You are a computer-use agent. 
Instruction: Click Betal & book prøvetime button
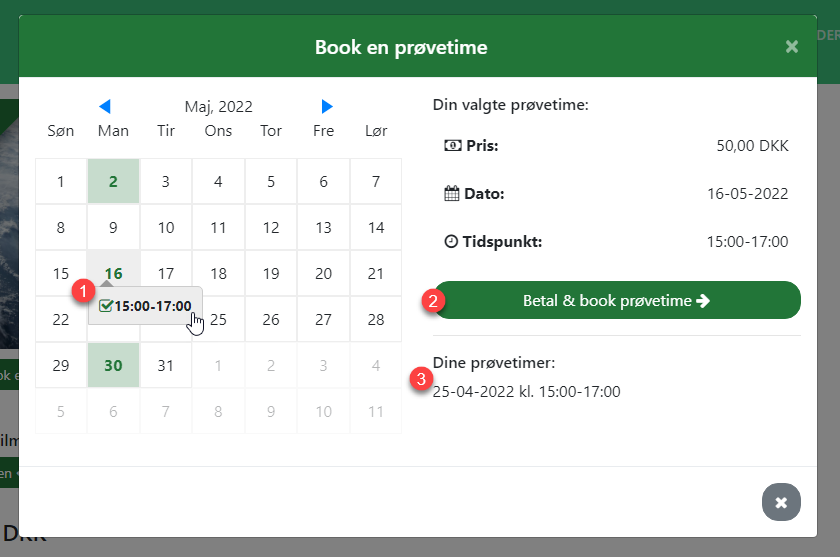(x=617, y=300)
